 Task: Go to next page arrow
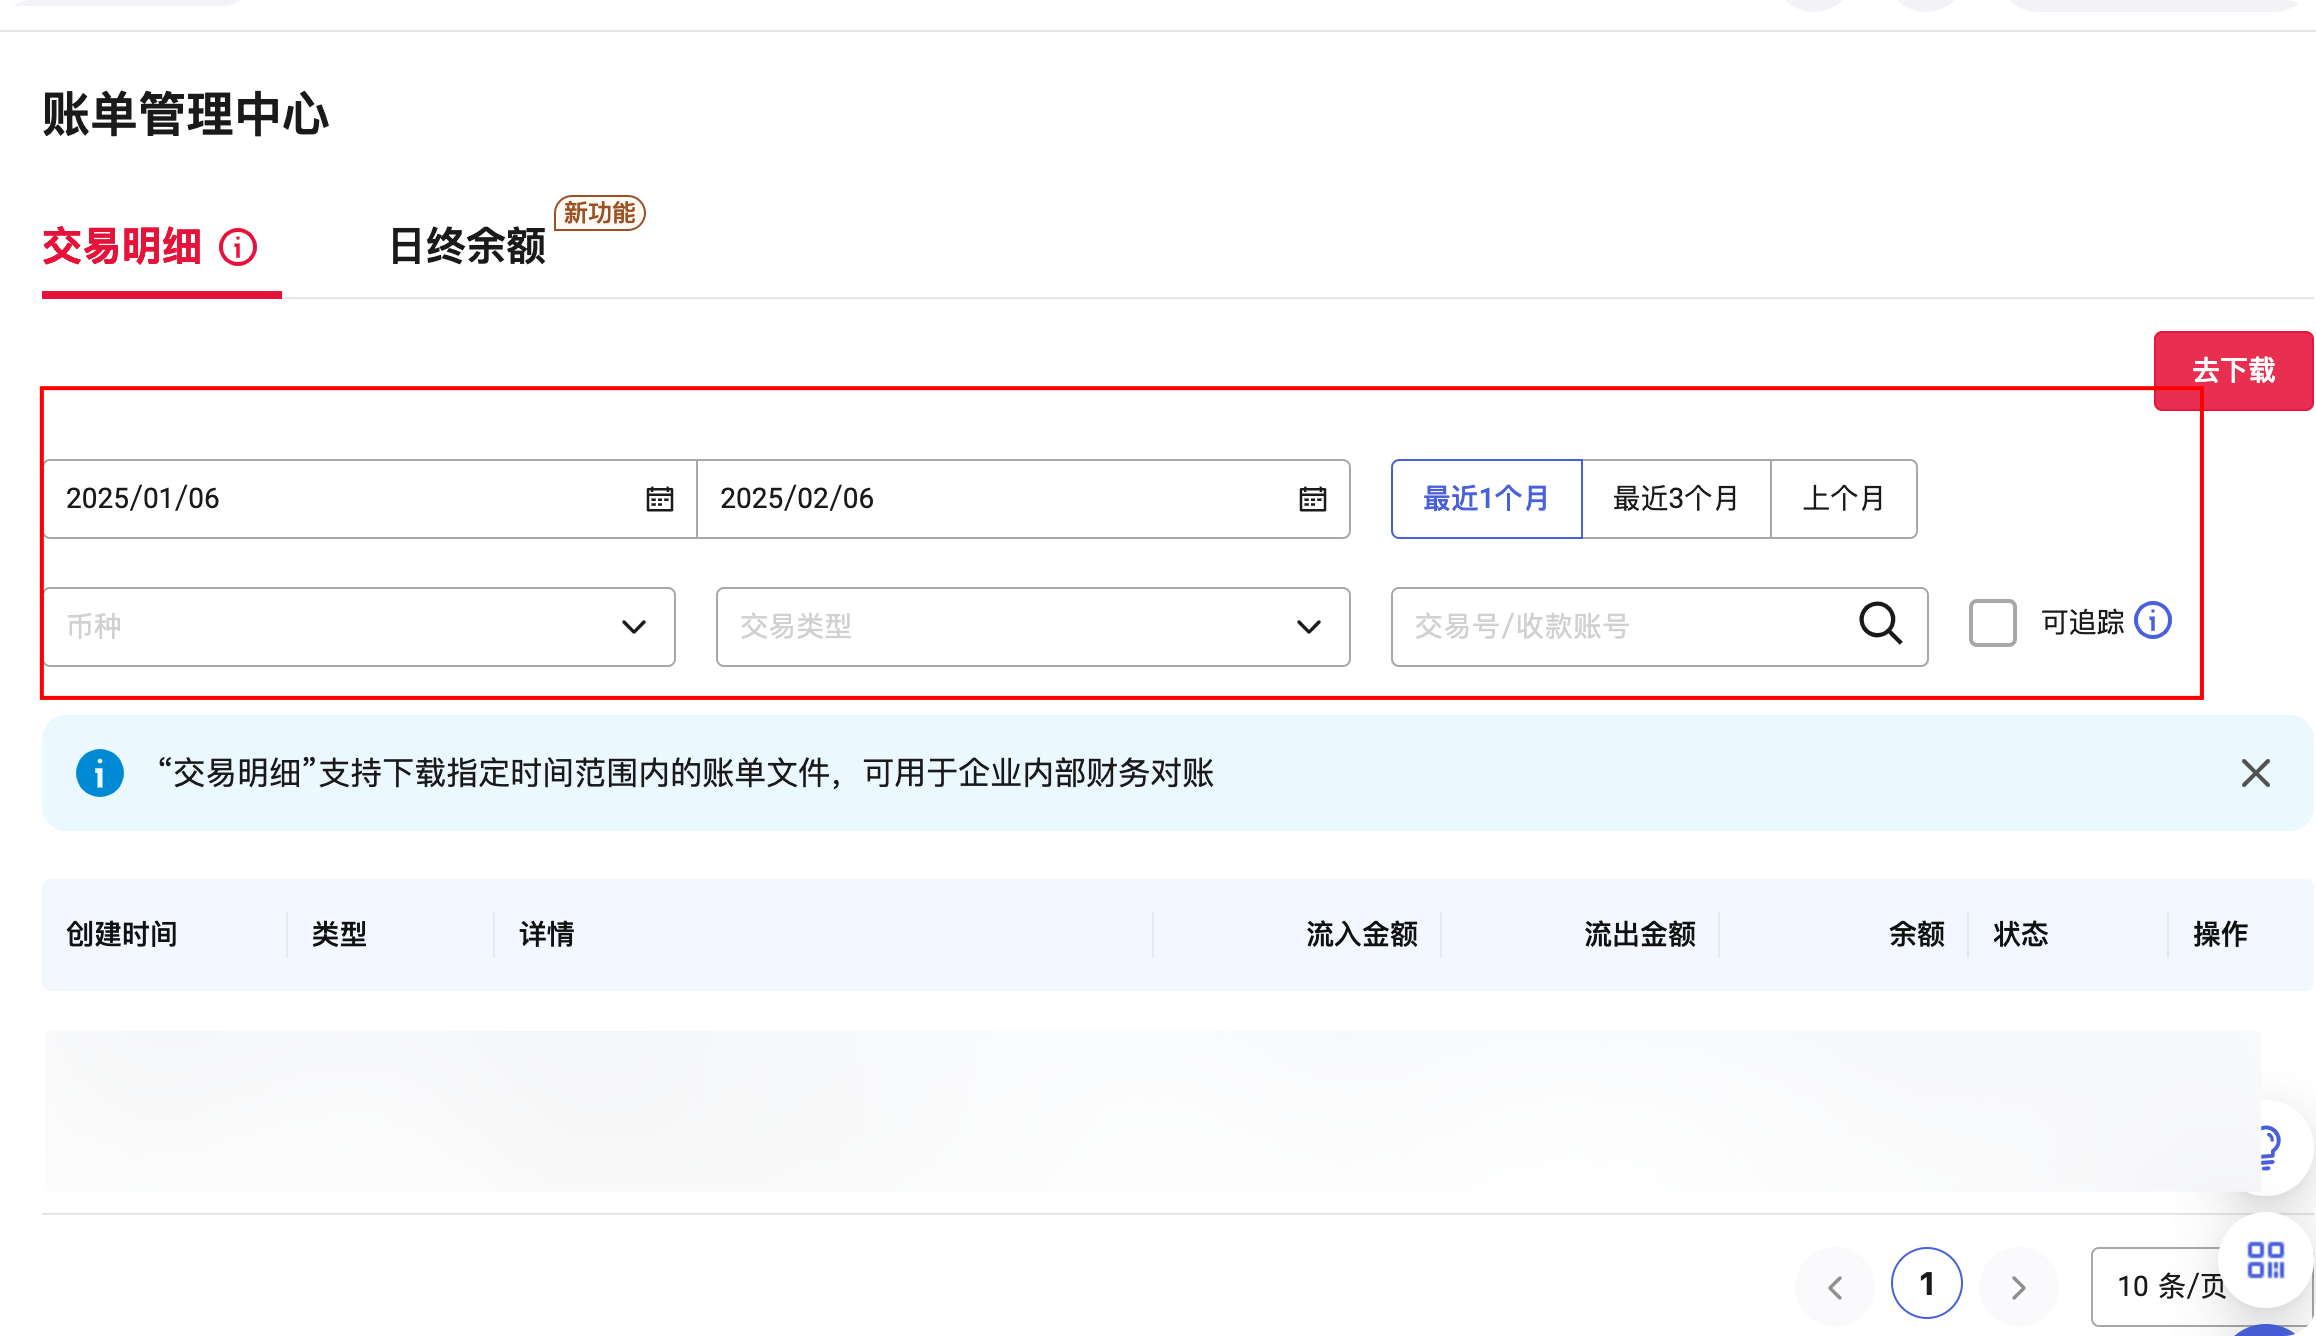point(2018,1287)
